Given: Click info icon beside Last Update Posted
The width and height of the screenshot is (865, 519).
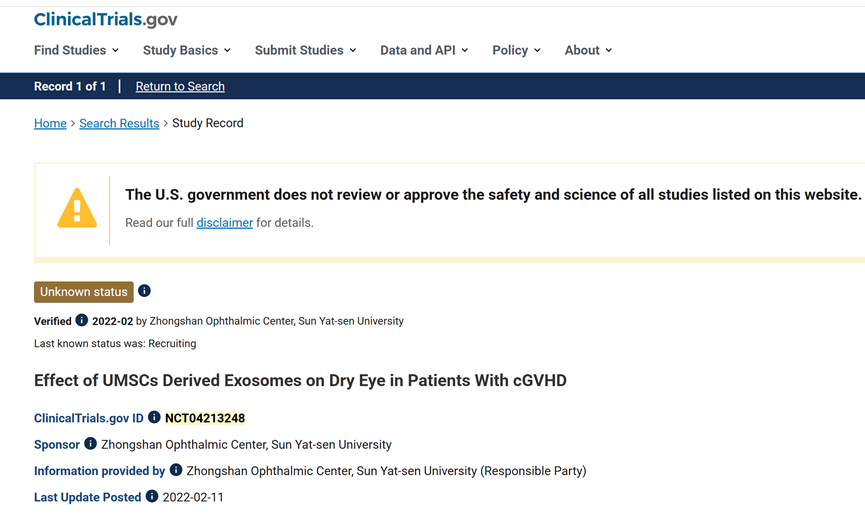Looking at the screenshot, I should tap(152, 497).
